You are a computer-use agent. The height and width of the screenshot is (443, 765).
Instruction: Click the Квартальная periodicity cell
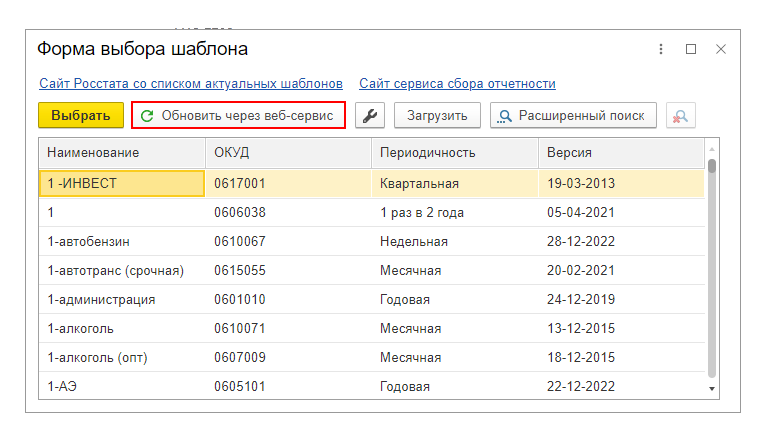point(455,183)
